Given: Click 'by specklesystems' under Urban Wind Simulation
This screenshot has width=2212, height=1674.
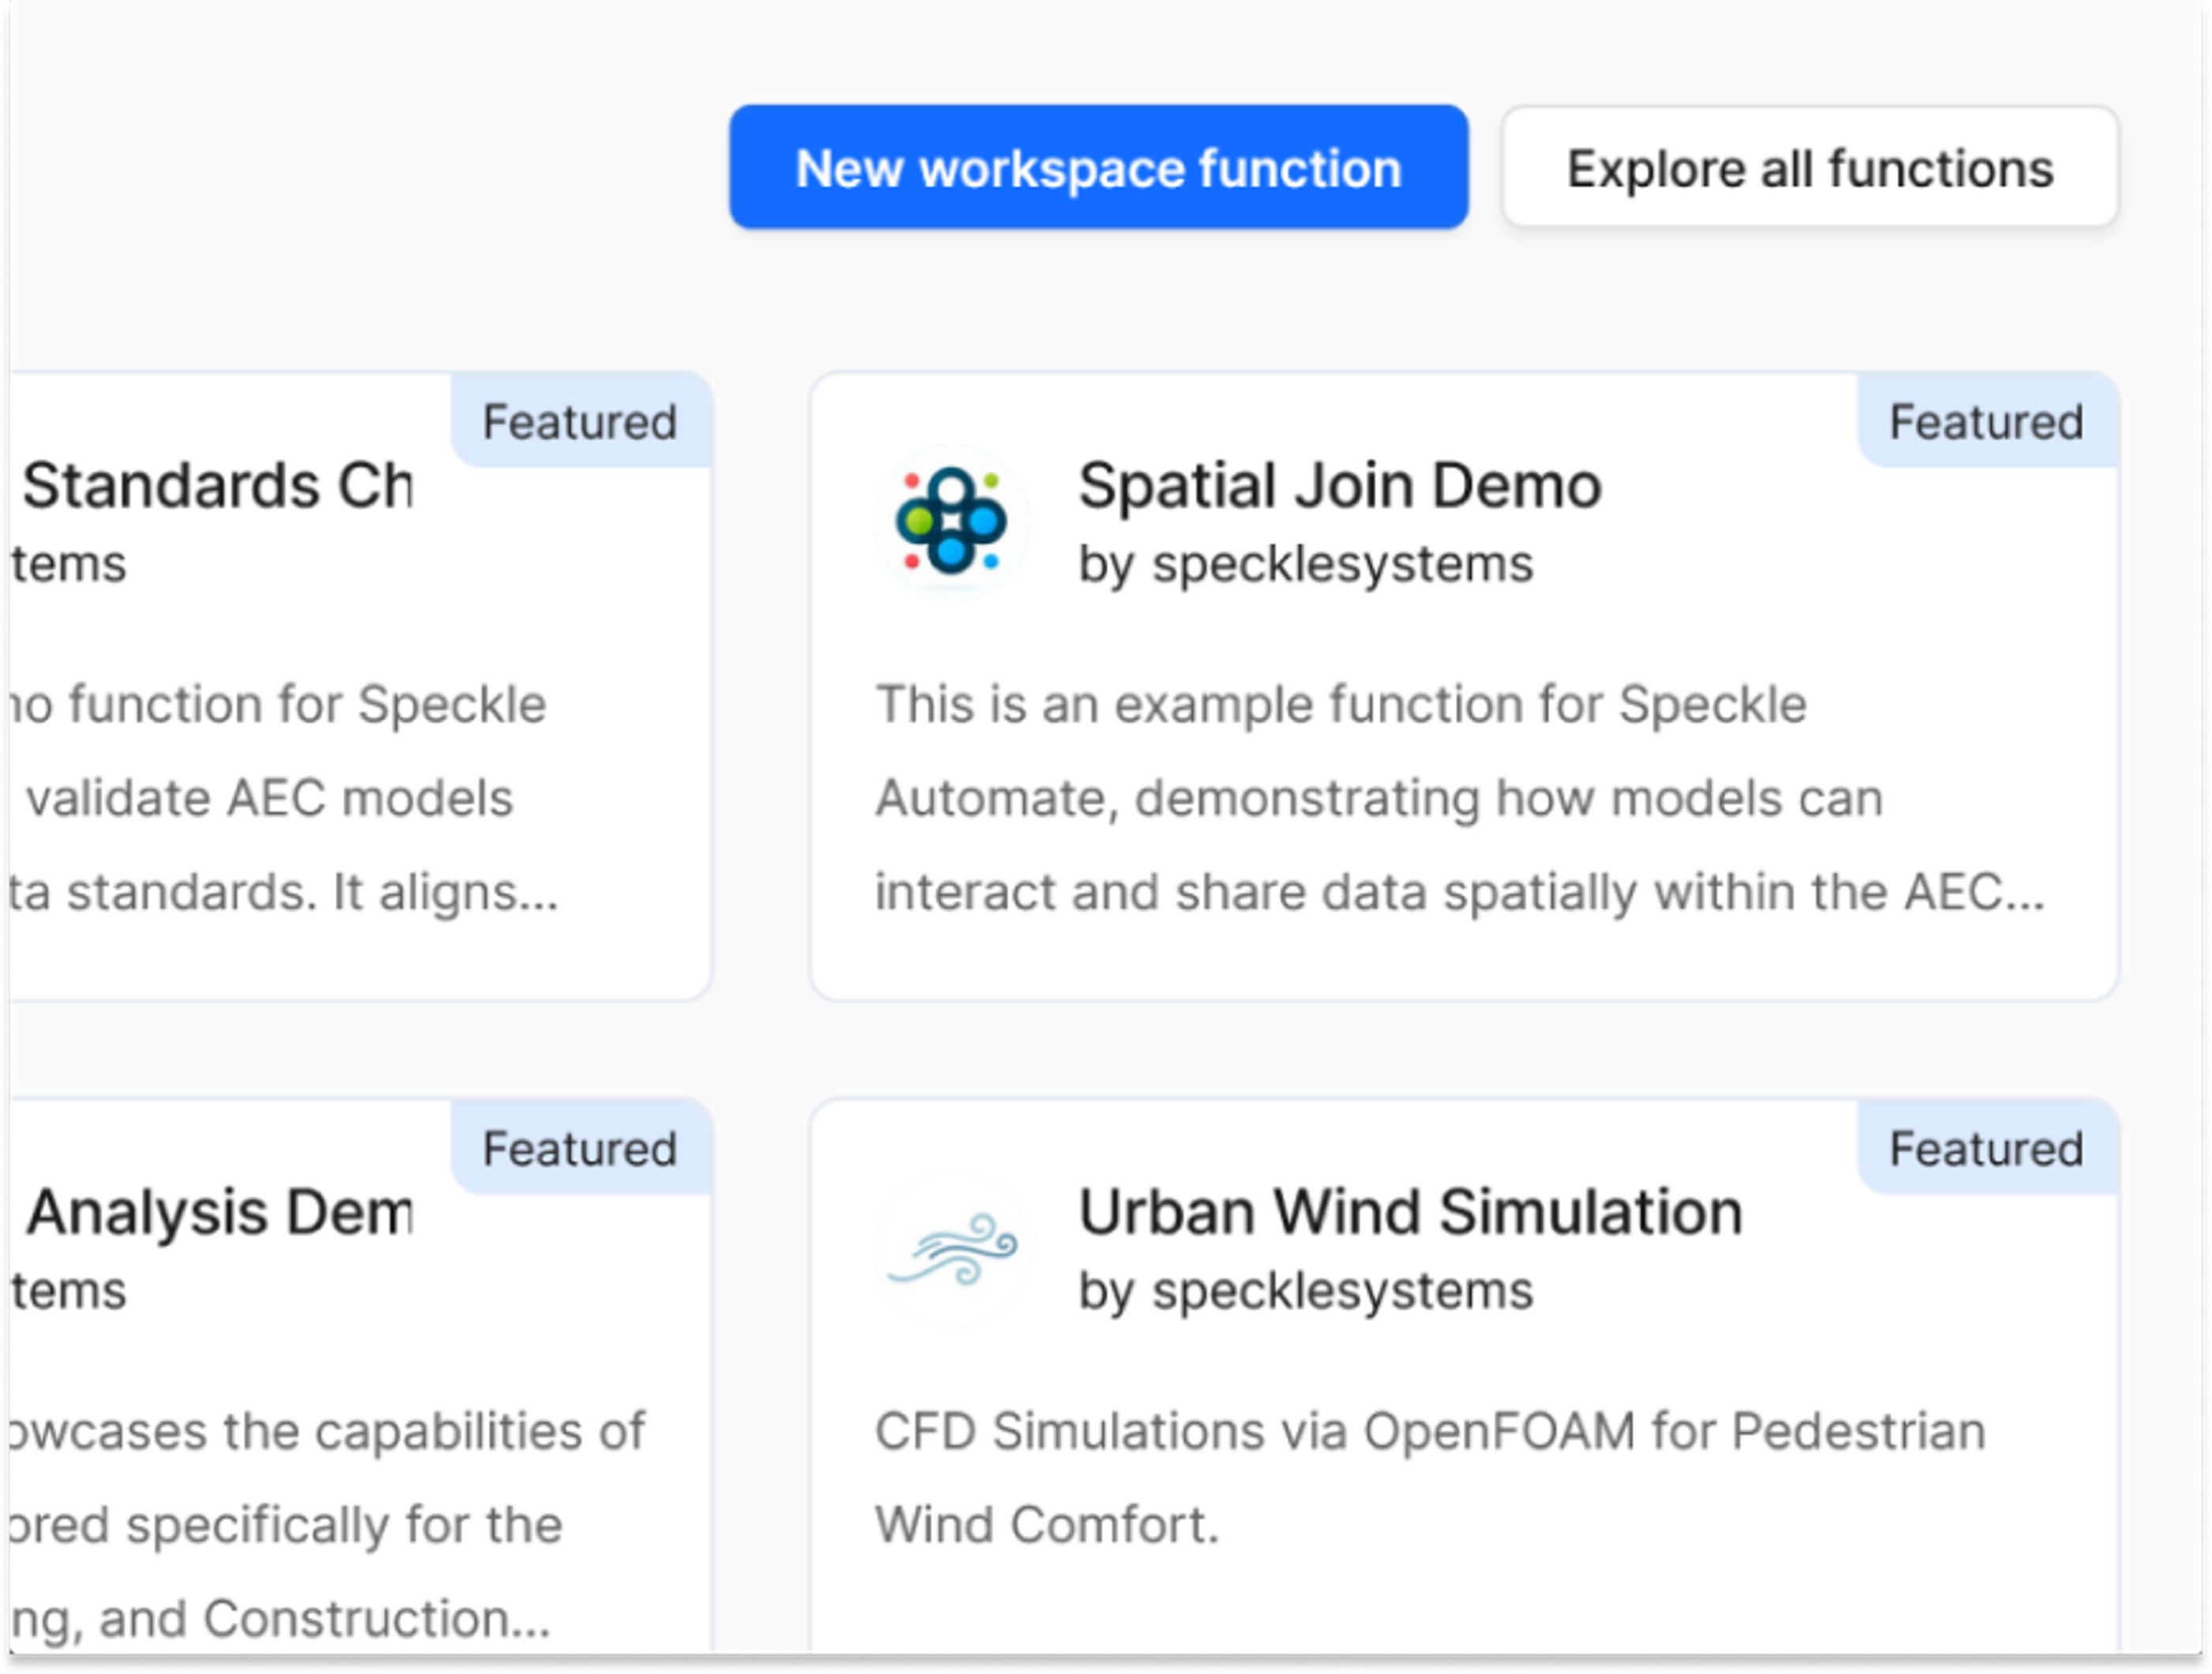Looking at the screenshot, I should click(x=1305, y=1291).
